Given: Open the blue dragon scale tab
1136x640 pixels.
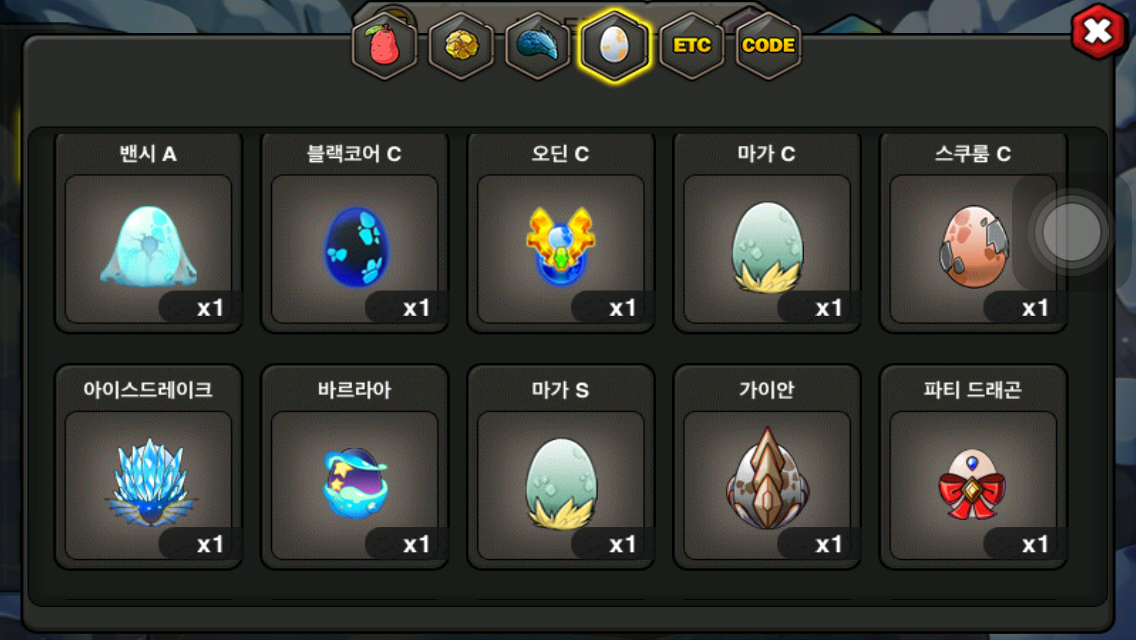Looking at the screenshot, I should tap(538, 46).
